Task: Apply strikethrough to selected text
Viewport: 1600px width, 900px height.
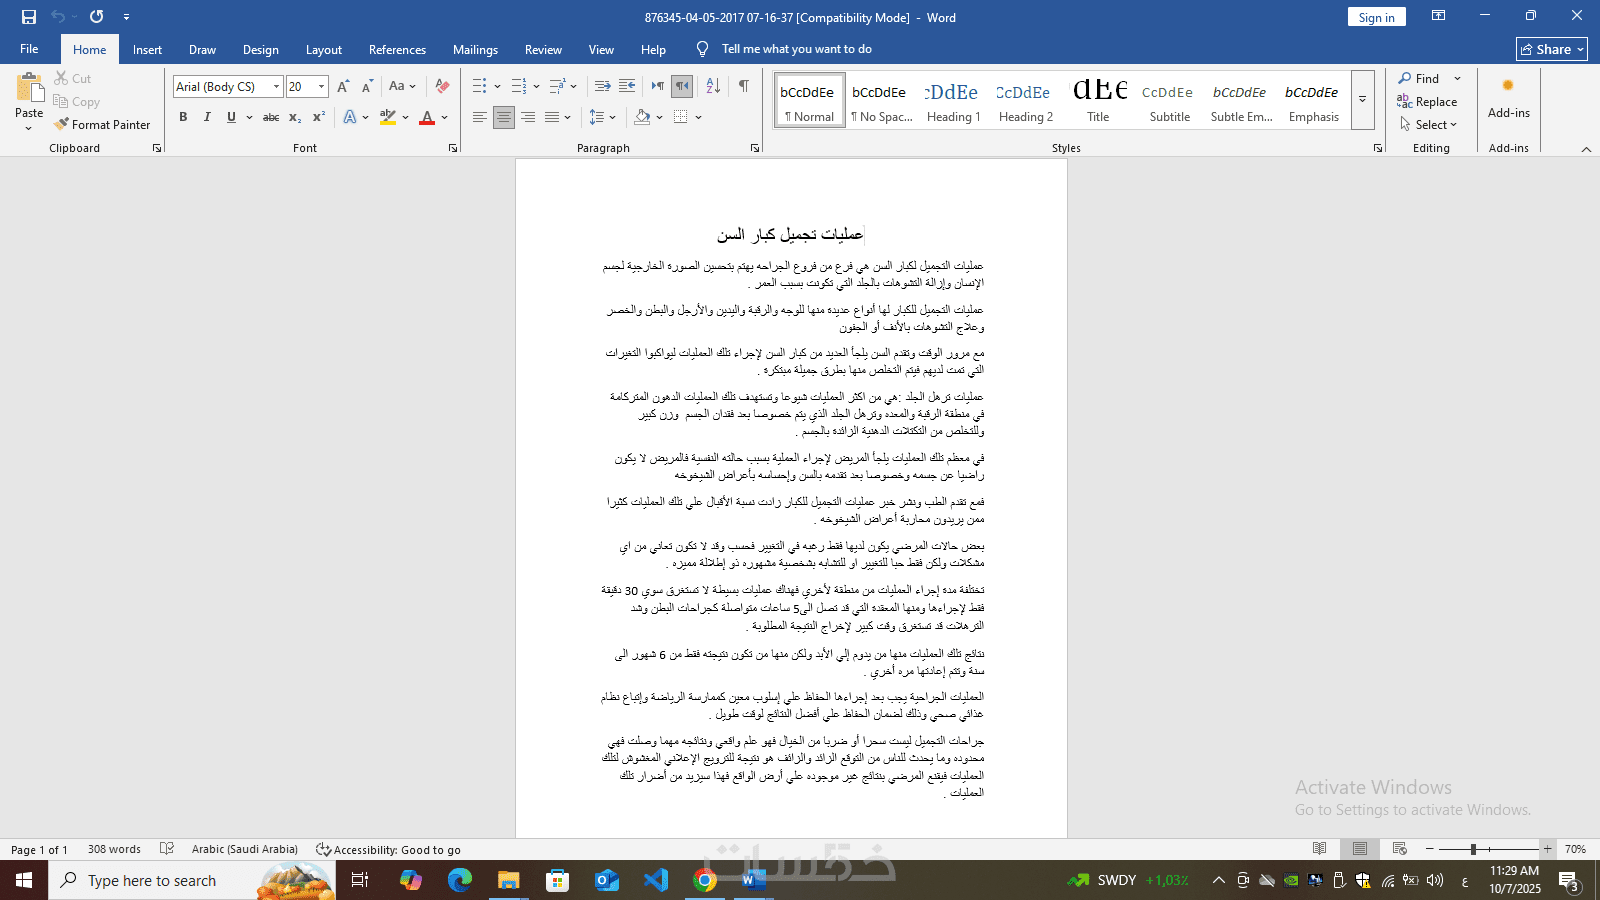Action: (270, 118)
